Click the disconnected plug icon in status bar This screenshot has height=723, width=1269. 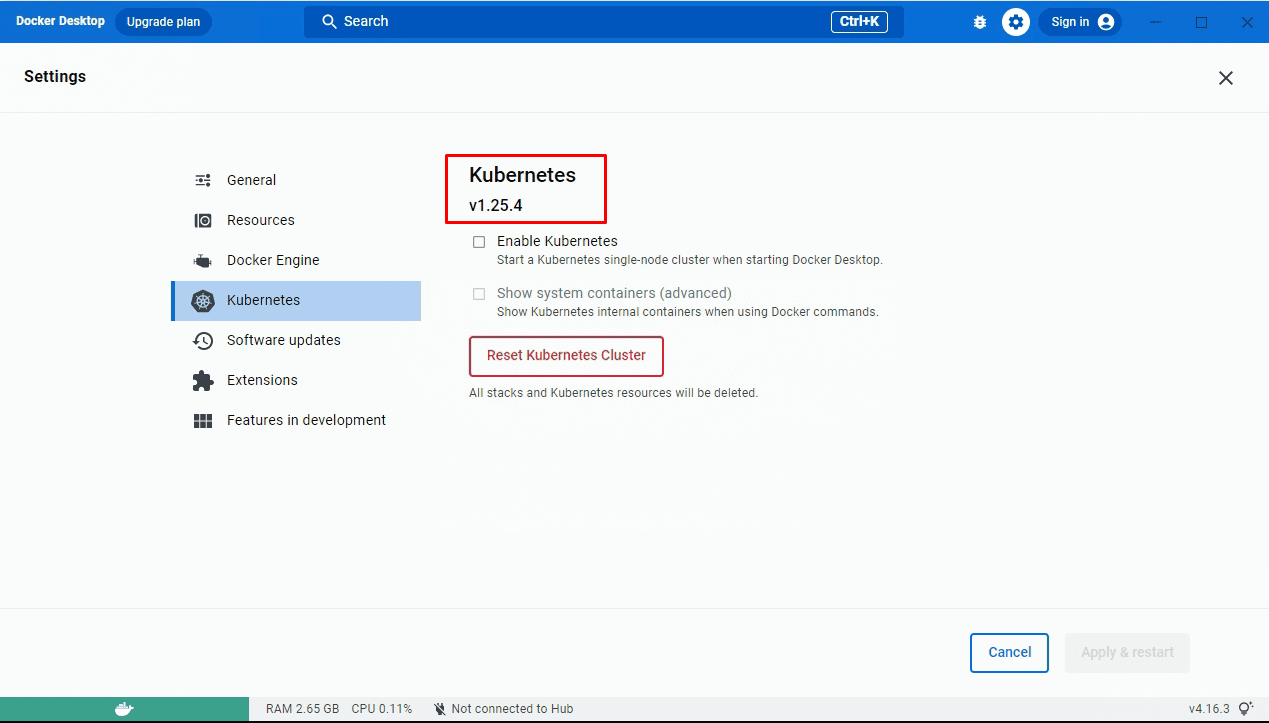pos(440,709)
